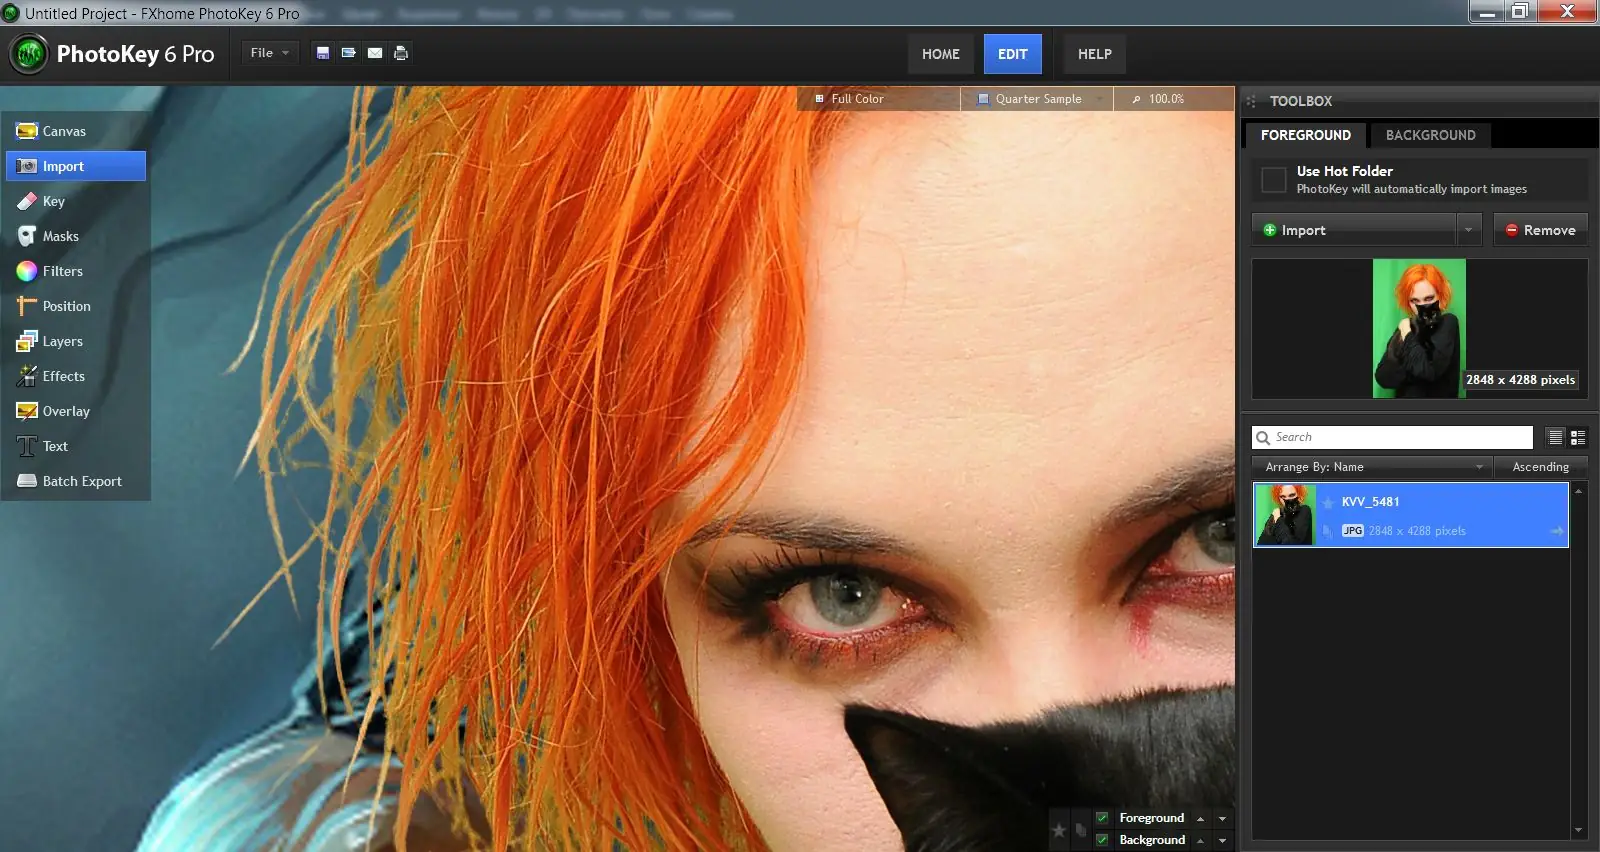Image resolution: width=1600 pixels, height=852 pixels.
Task: Click the Import button in the toolbox
Action: point(1354,230)
